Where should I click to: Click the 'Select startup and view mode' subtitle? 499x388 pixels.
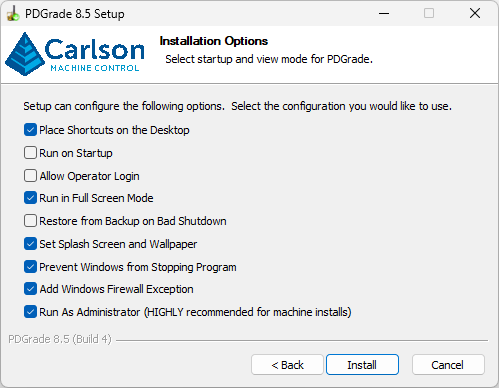269,59
